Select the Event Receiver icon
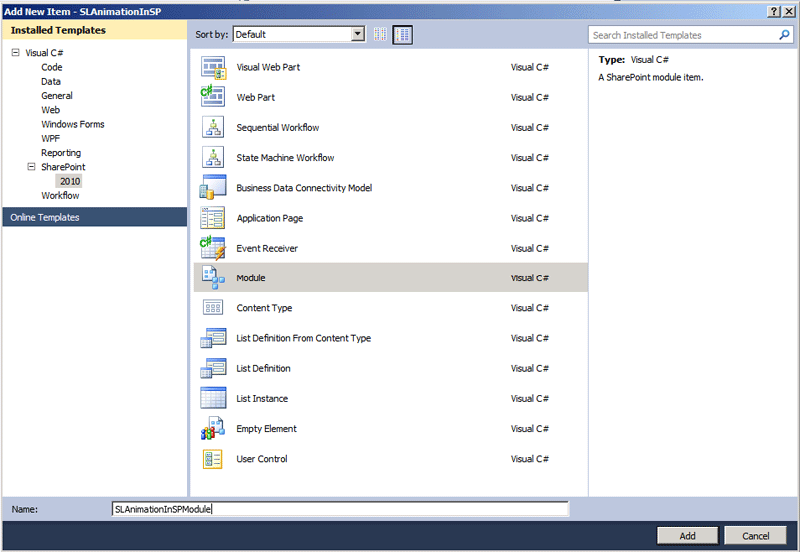This screenshot has width=800, height=552. (x=213, y=248)
